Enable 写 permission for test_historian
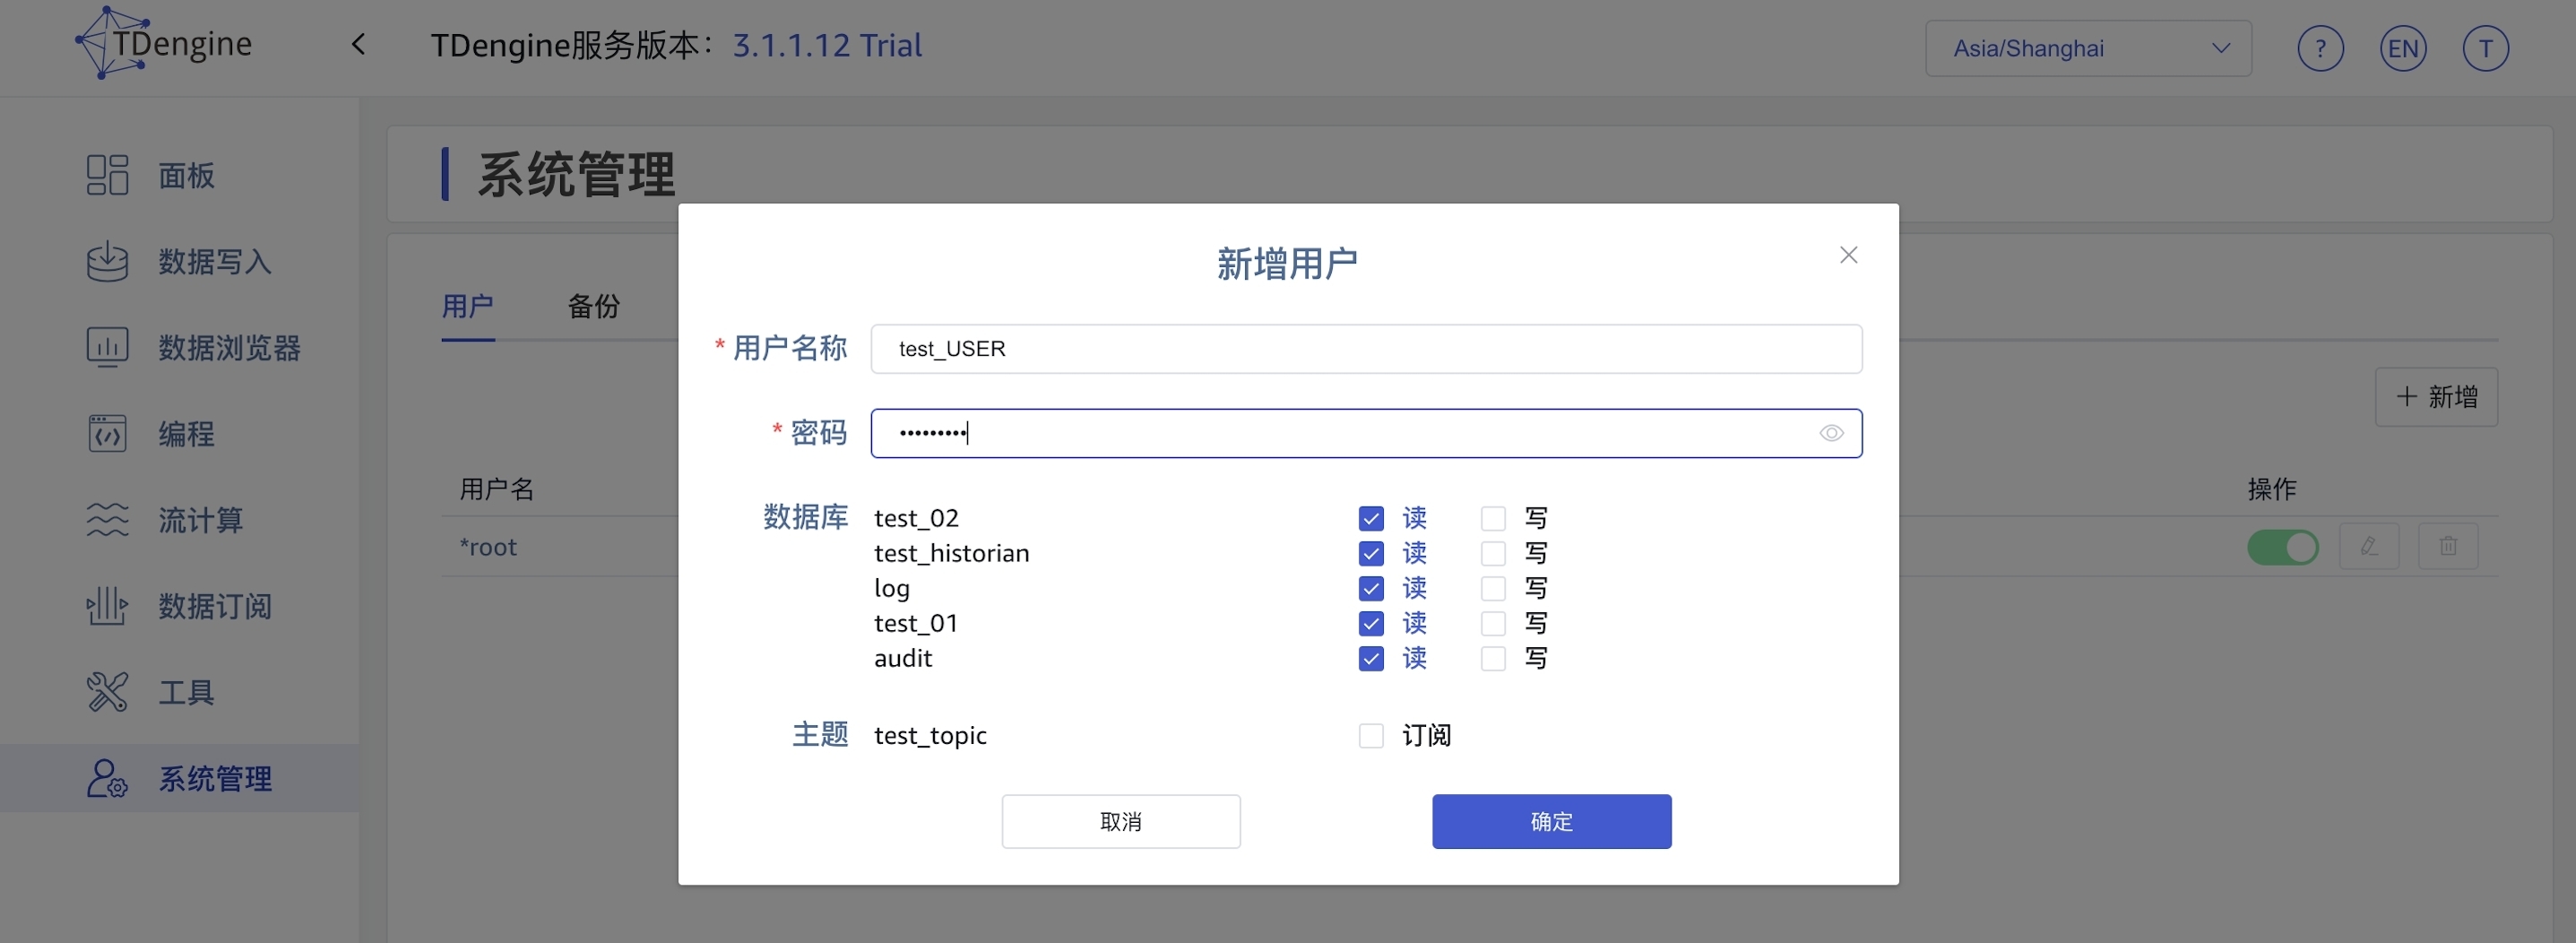 1493,553
